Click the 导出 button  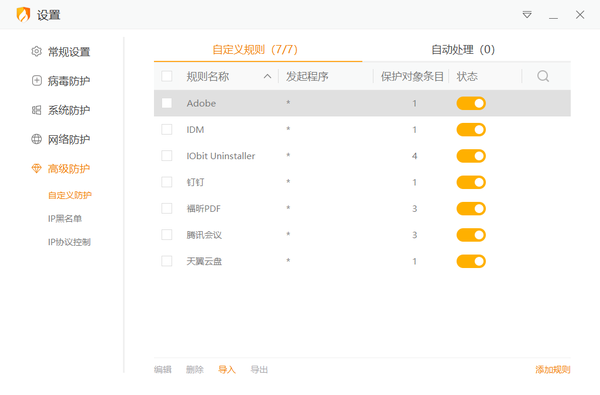click(x=259, y=369)
